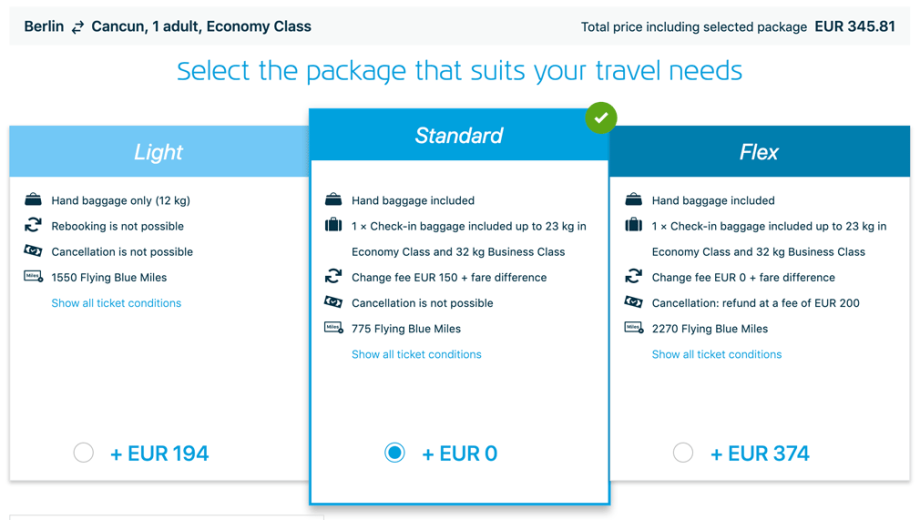The height and width of the screenshot is (520, 920).
Task: Click the Standard package header
Action: 459,136
